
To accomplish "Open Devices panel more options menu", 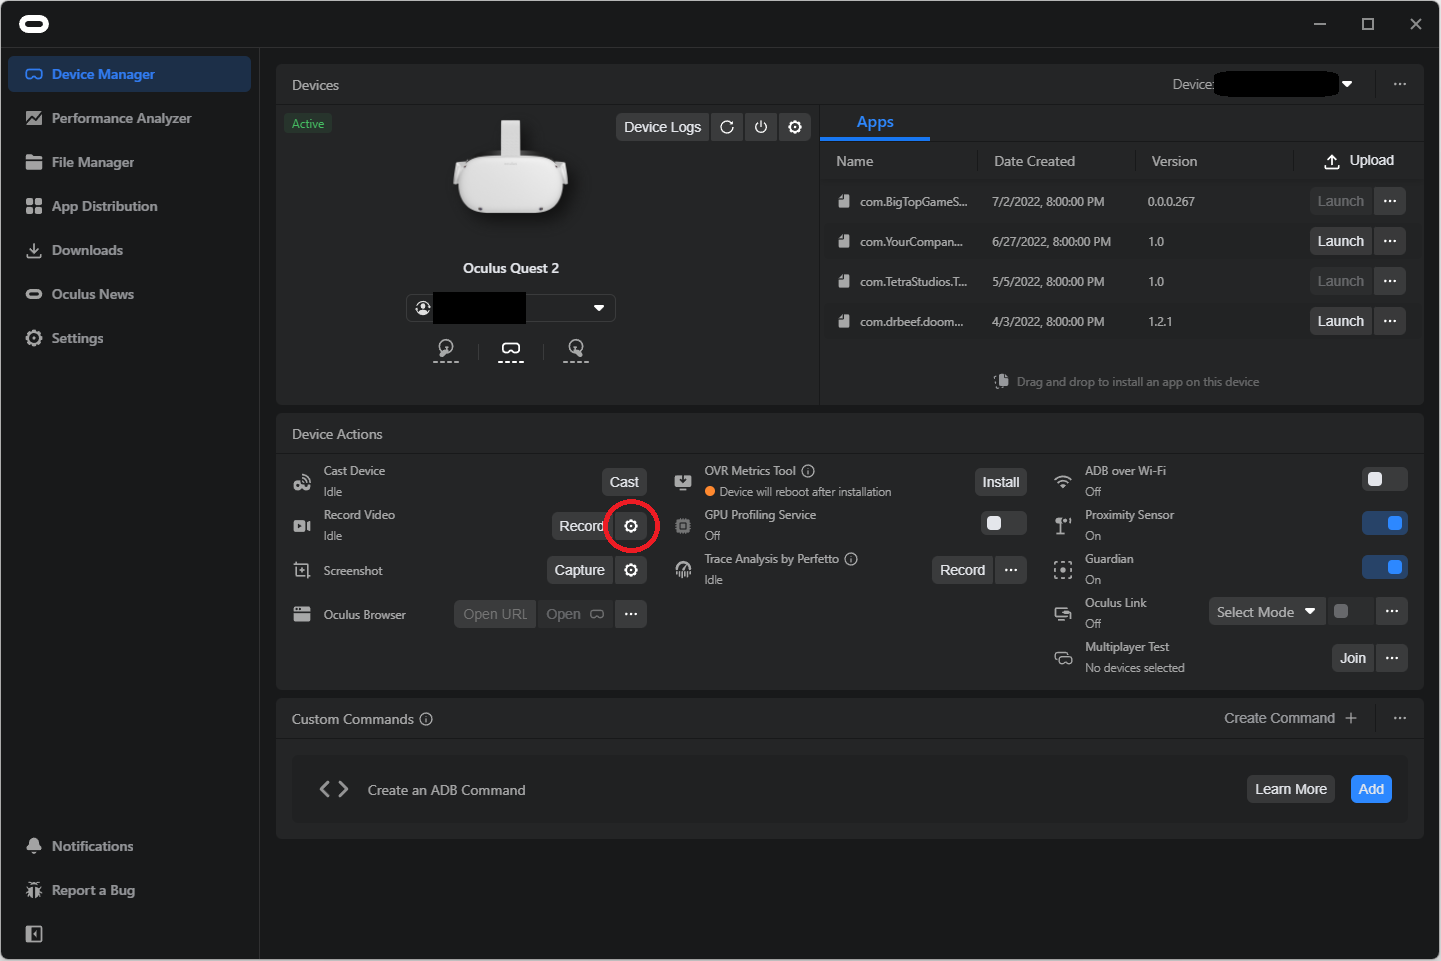I will [x=1400, y=84].
